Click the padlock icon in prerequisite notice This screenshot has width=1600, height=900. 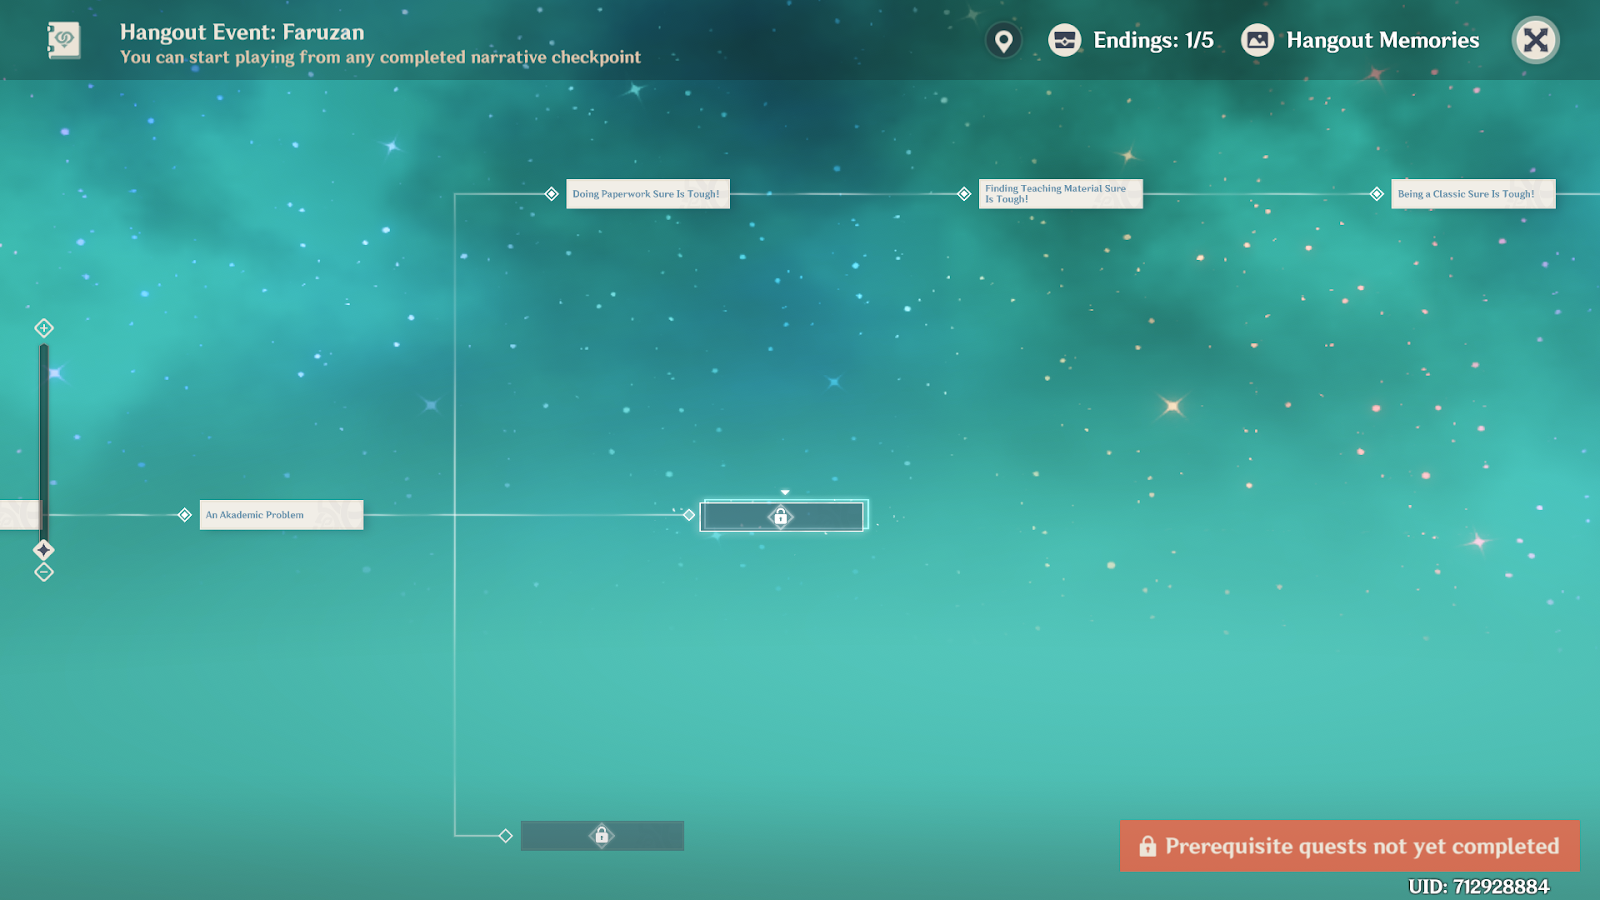click(x=1147, y=846)
